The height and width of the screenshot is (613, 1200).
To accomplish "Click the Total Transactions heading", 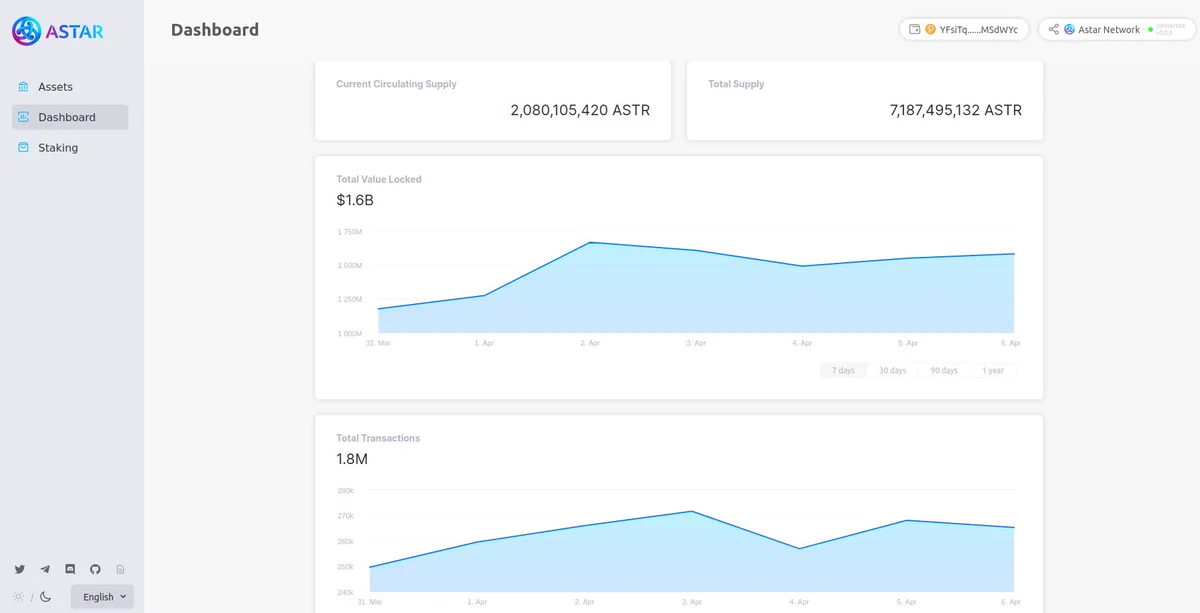I will pyautogui.click(x=378, y=438).
